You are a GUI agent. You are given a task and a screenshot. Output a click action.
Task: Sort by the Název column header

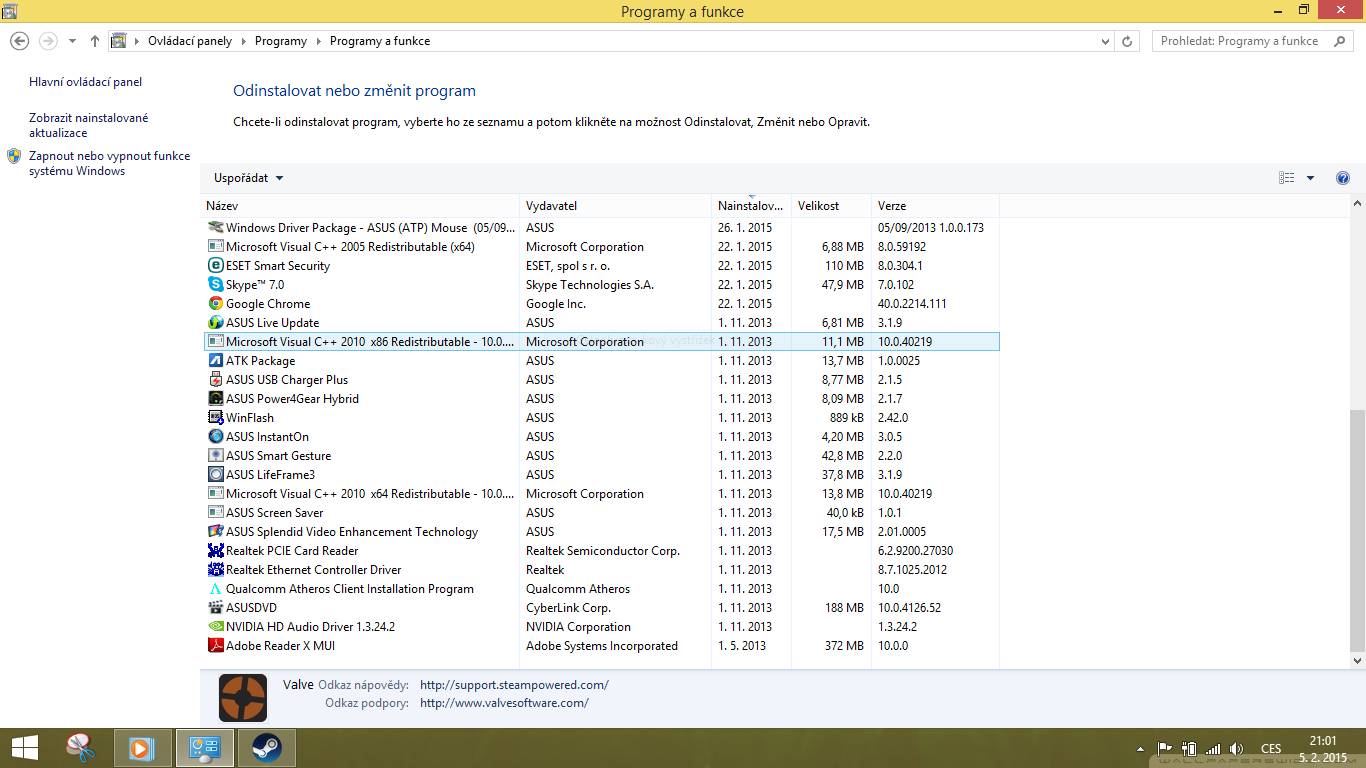click(360, 206)
